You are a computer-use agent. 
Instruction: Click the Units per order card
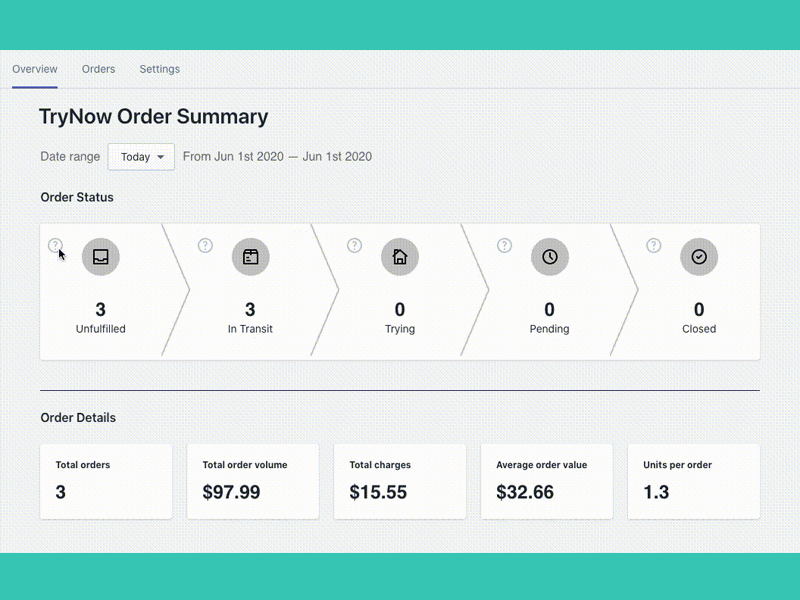(x=694, y=481)
